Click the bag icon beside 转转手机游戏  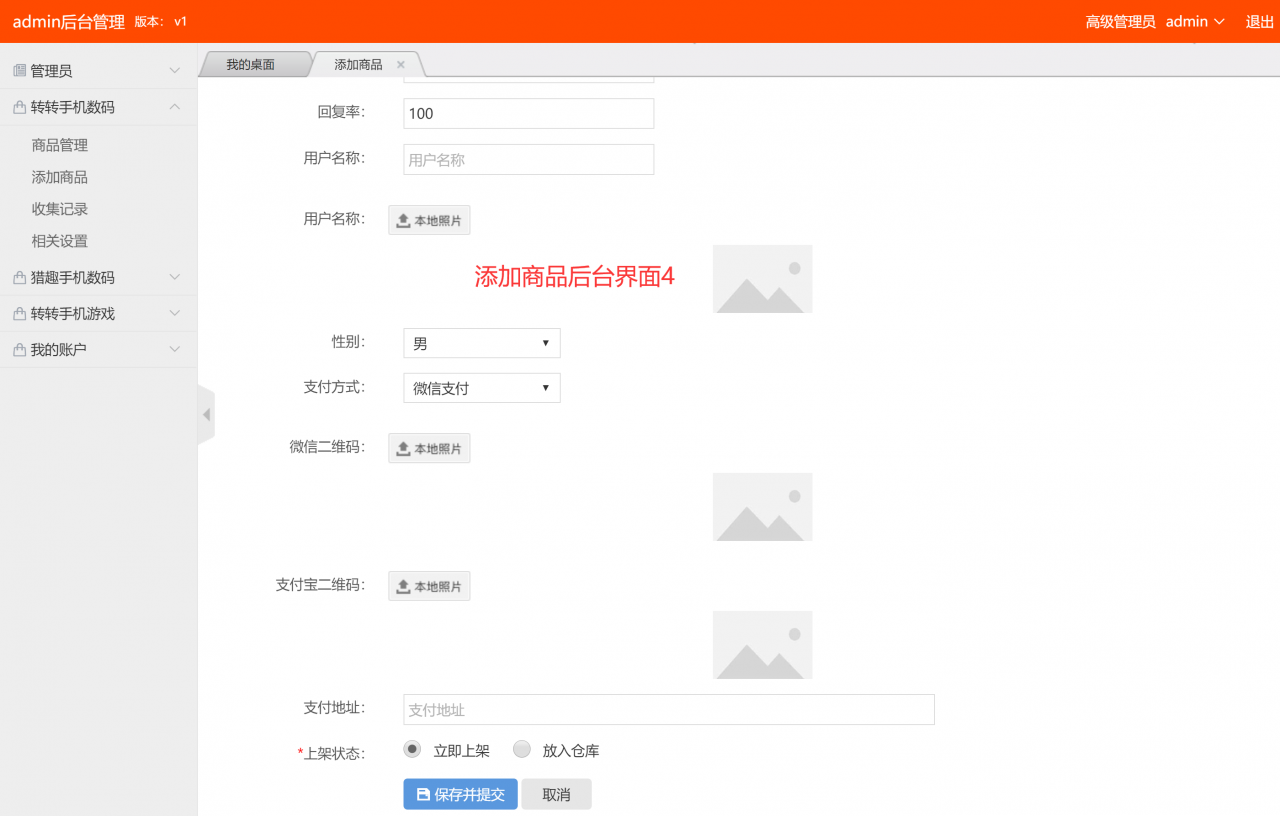(x=19, y=314)
